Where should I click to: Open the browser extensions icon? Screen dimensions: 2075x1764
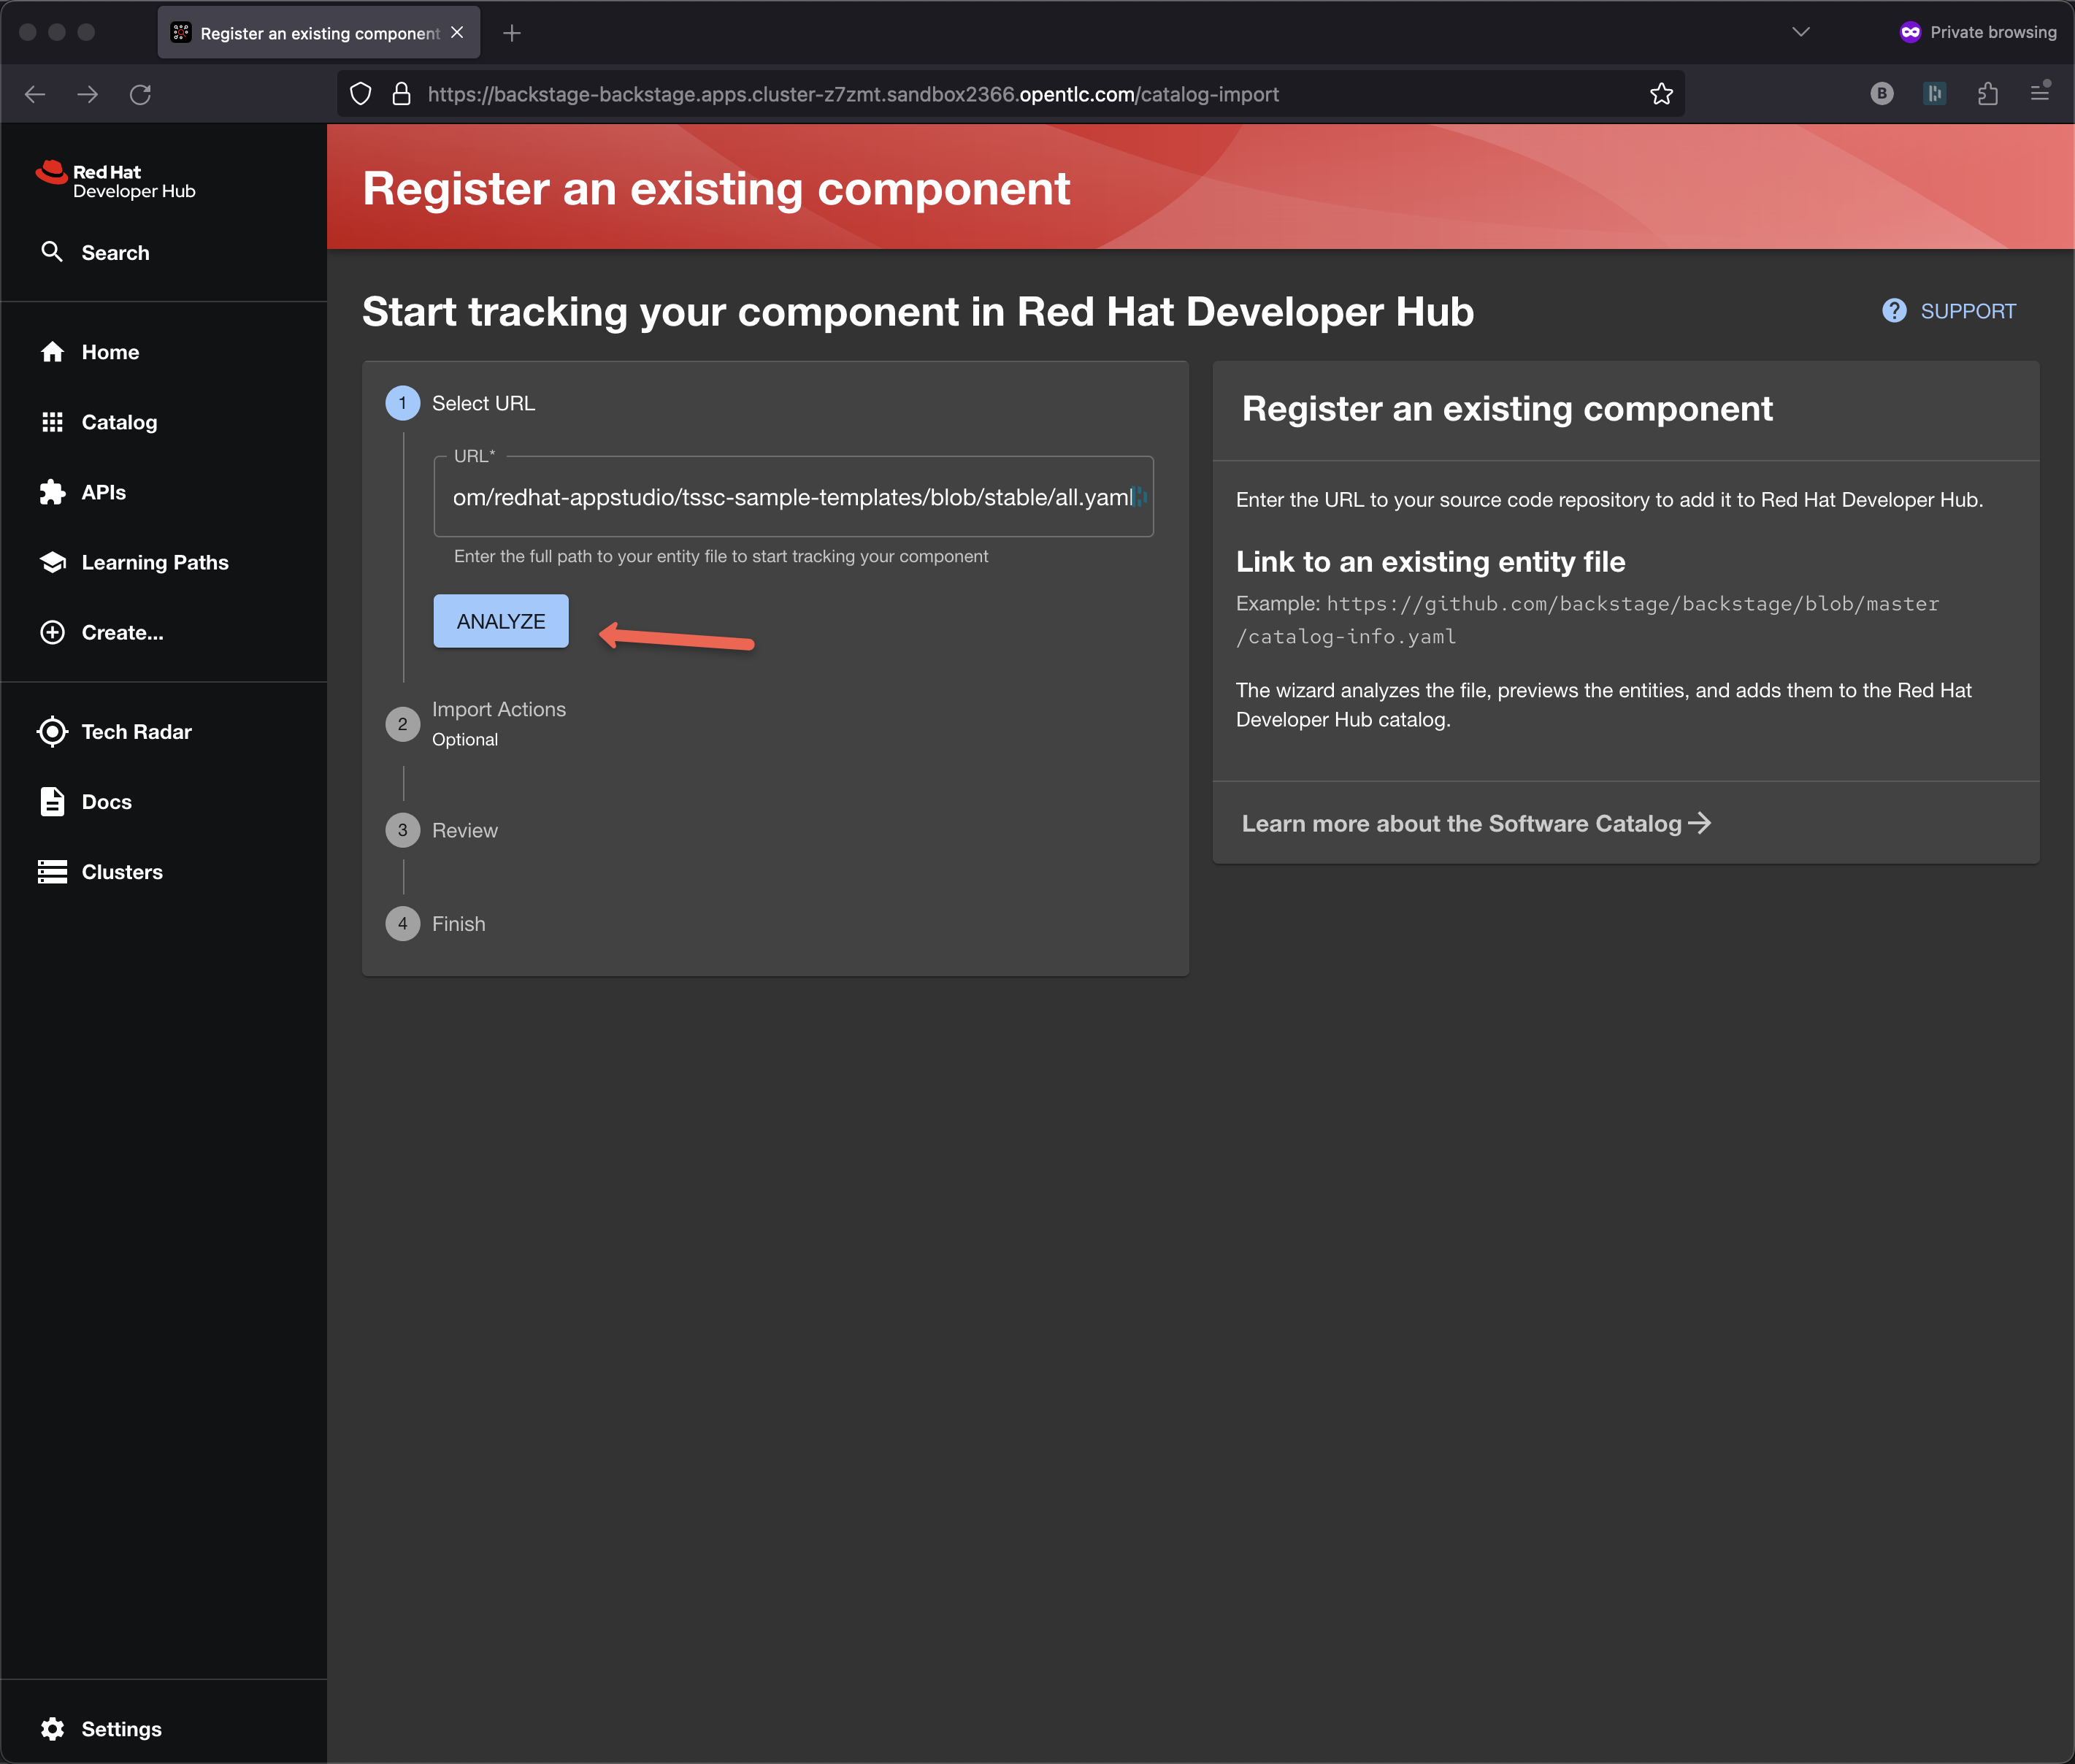[1987, 94]
